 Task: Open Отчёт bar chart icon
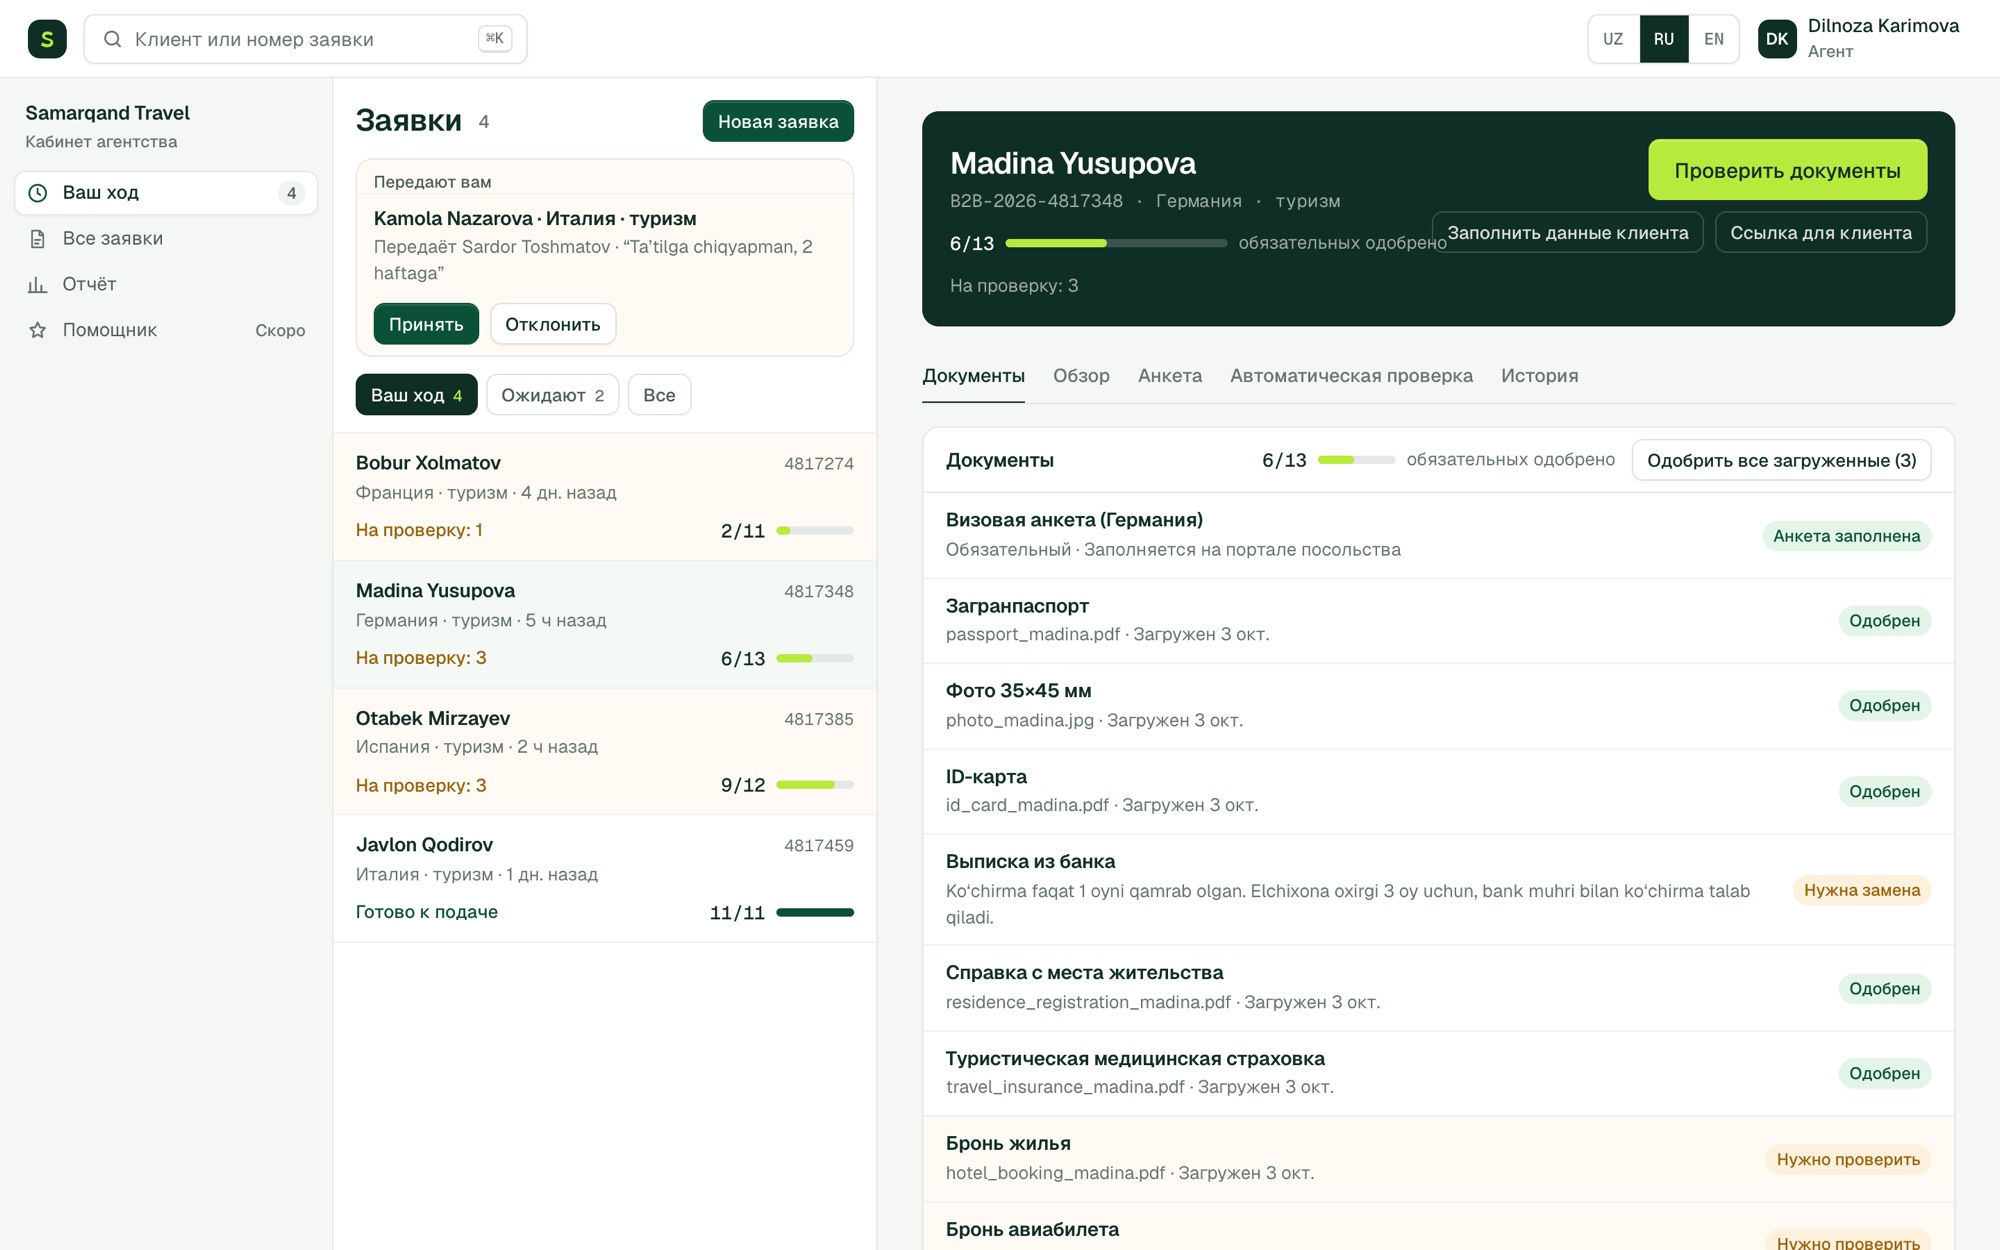(38, 285)
